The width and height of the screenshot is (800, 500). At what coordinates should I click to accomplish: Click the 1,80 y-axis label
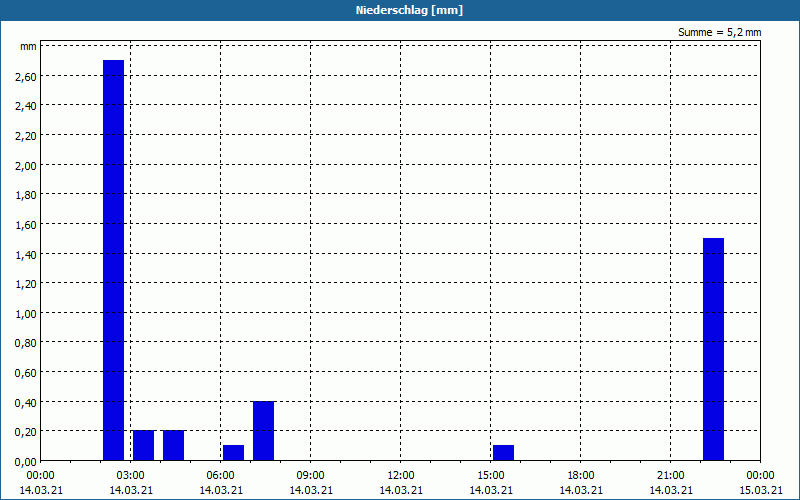pyautogui.click(x=26, y=195)
